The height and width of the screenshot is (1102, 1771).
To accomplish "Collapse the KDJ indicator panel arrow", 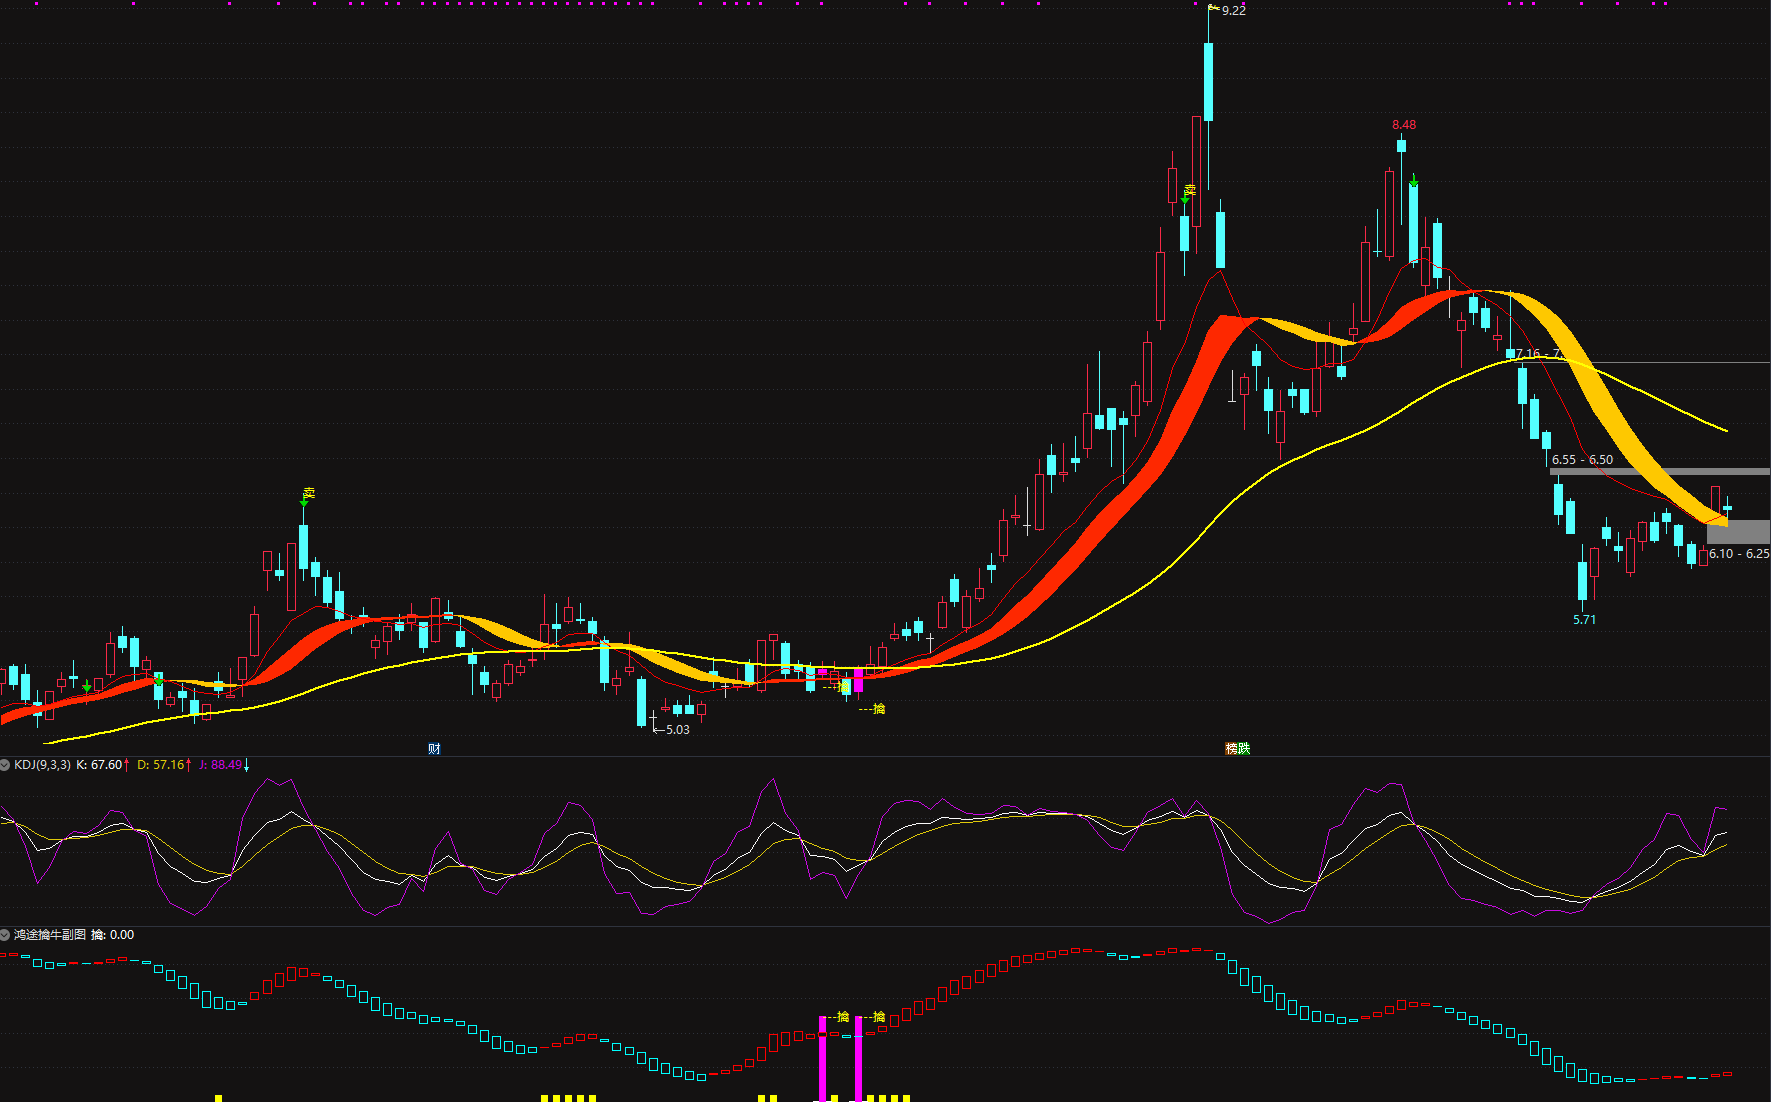I will tap(5, 765).
